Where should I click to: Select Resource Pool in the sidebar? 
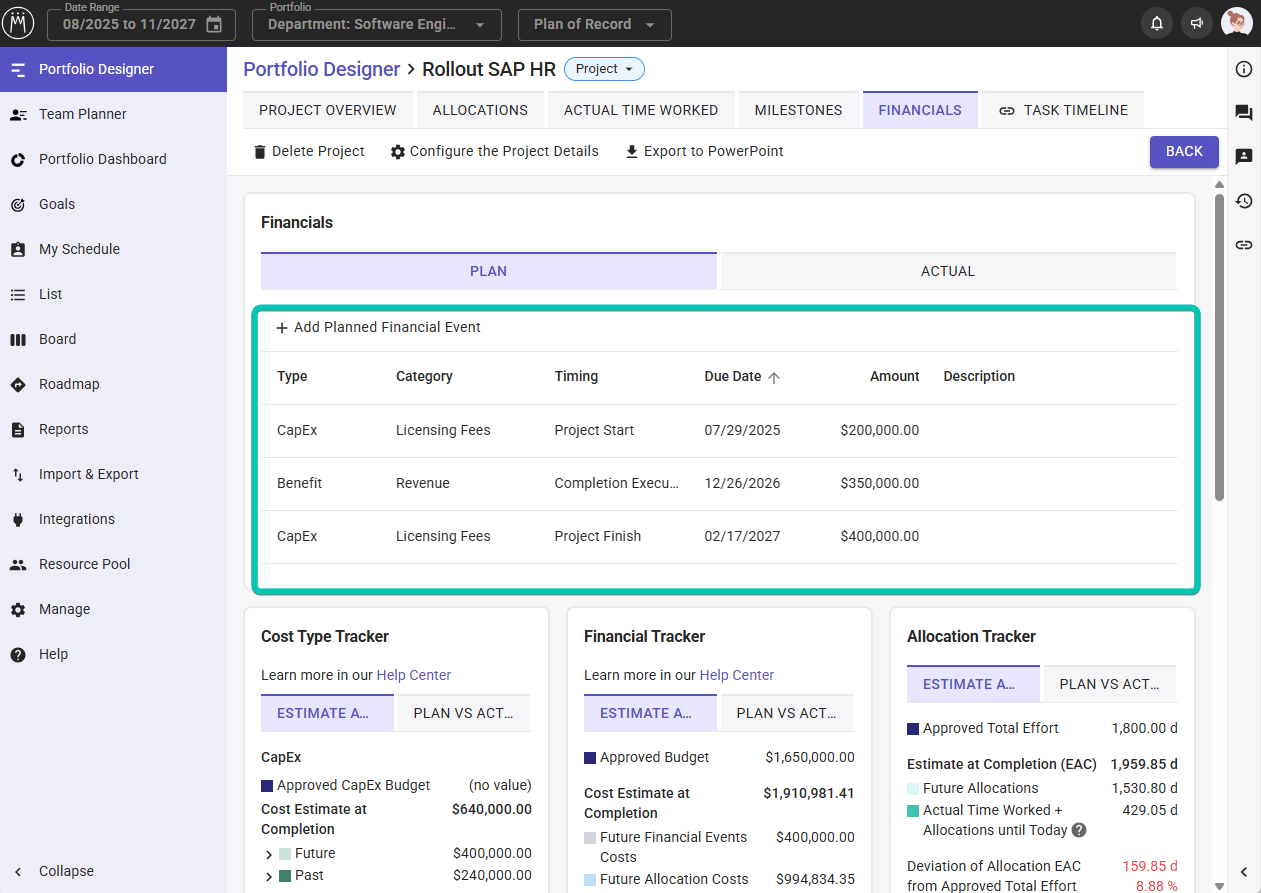[85, 564]
